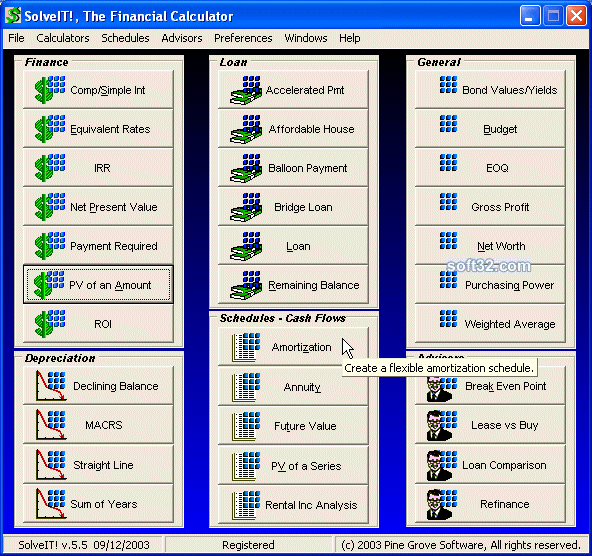Open the Weighted Average calculator

pyautogui.click(x=490, y=324)
